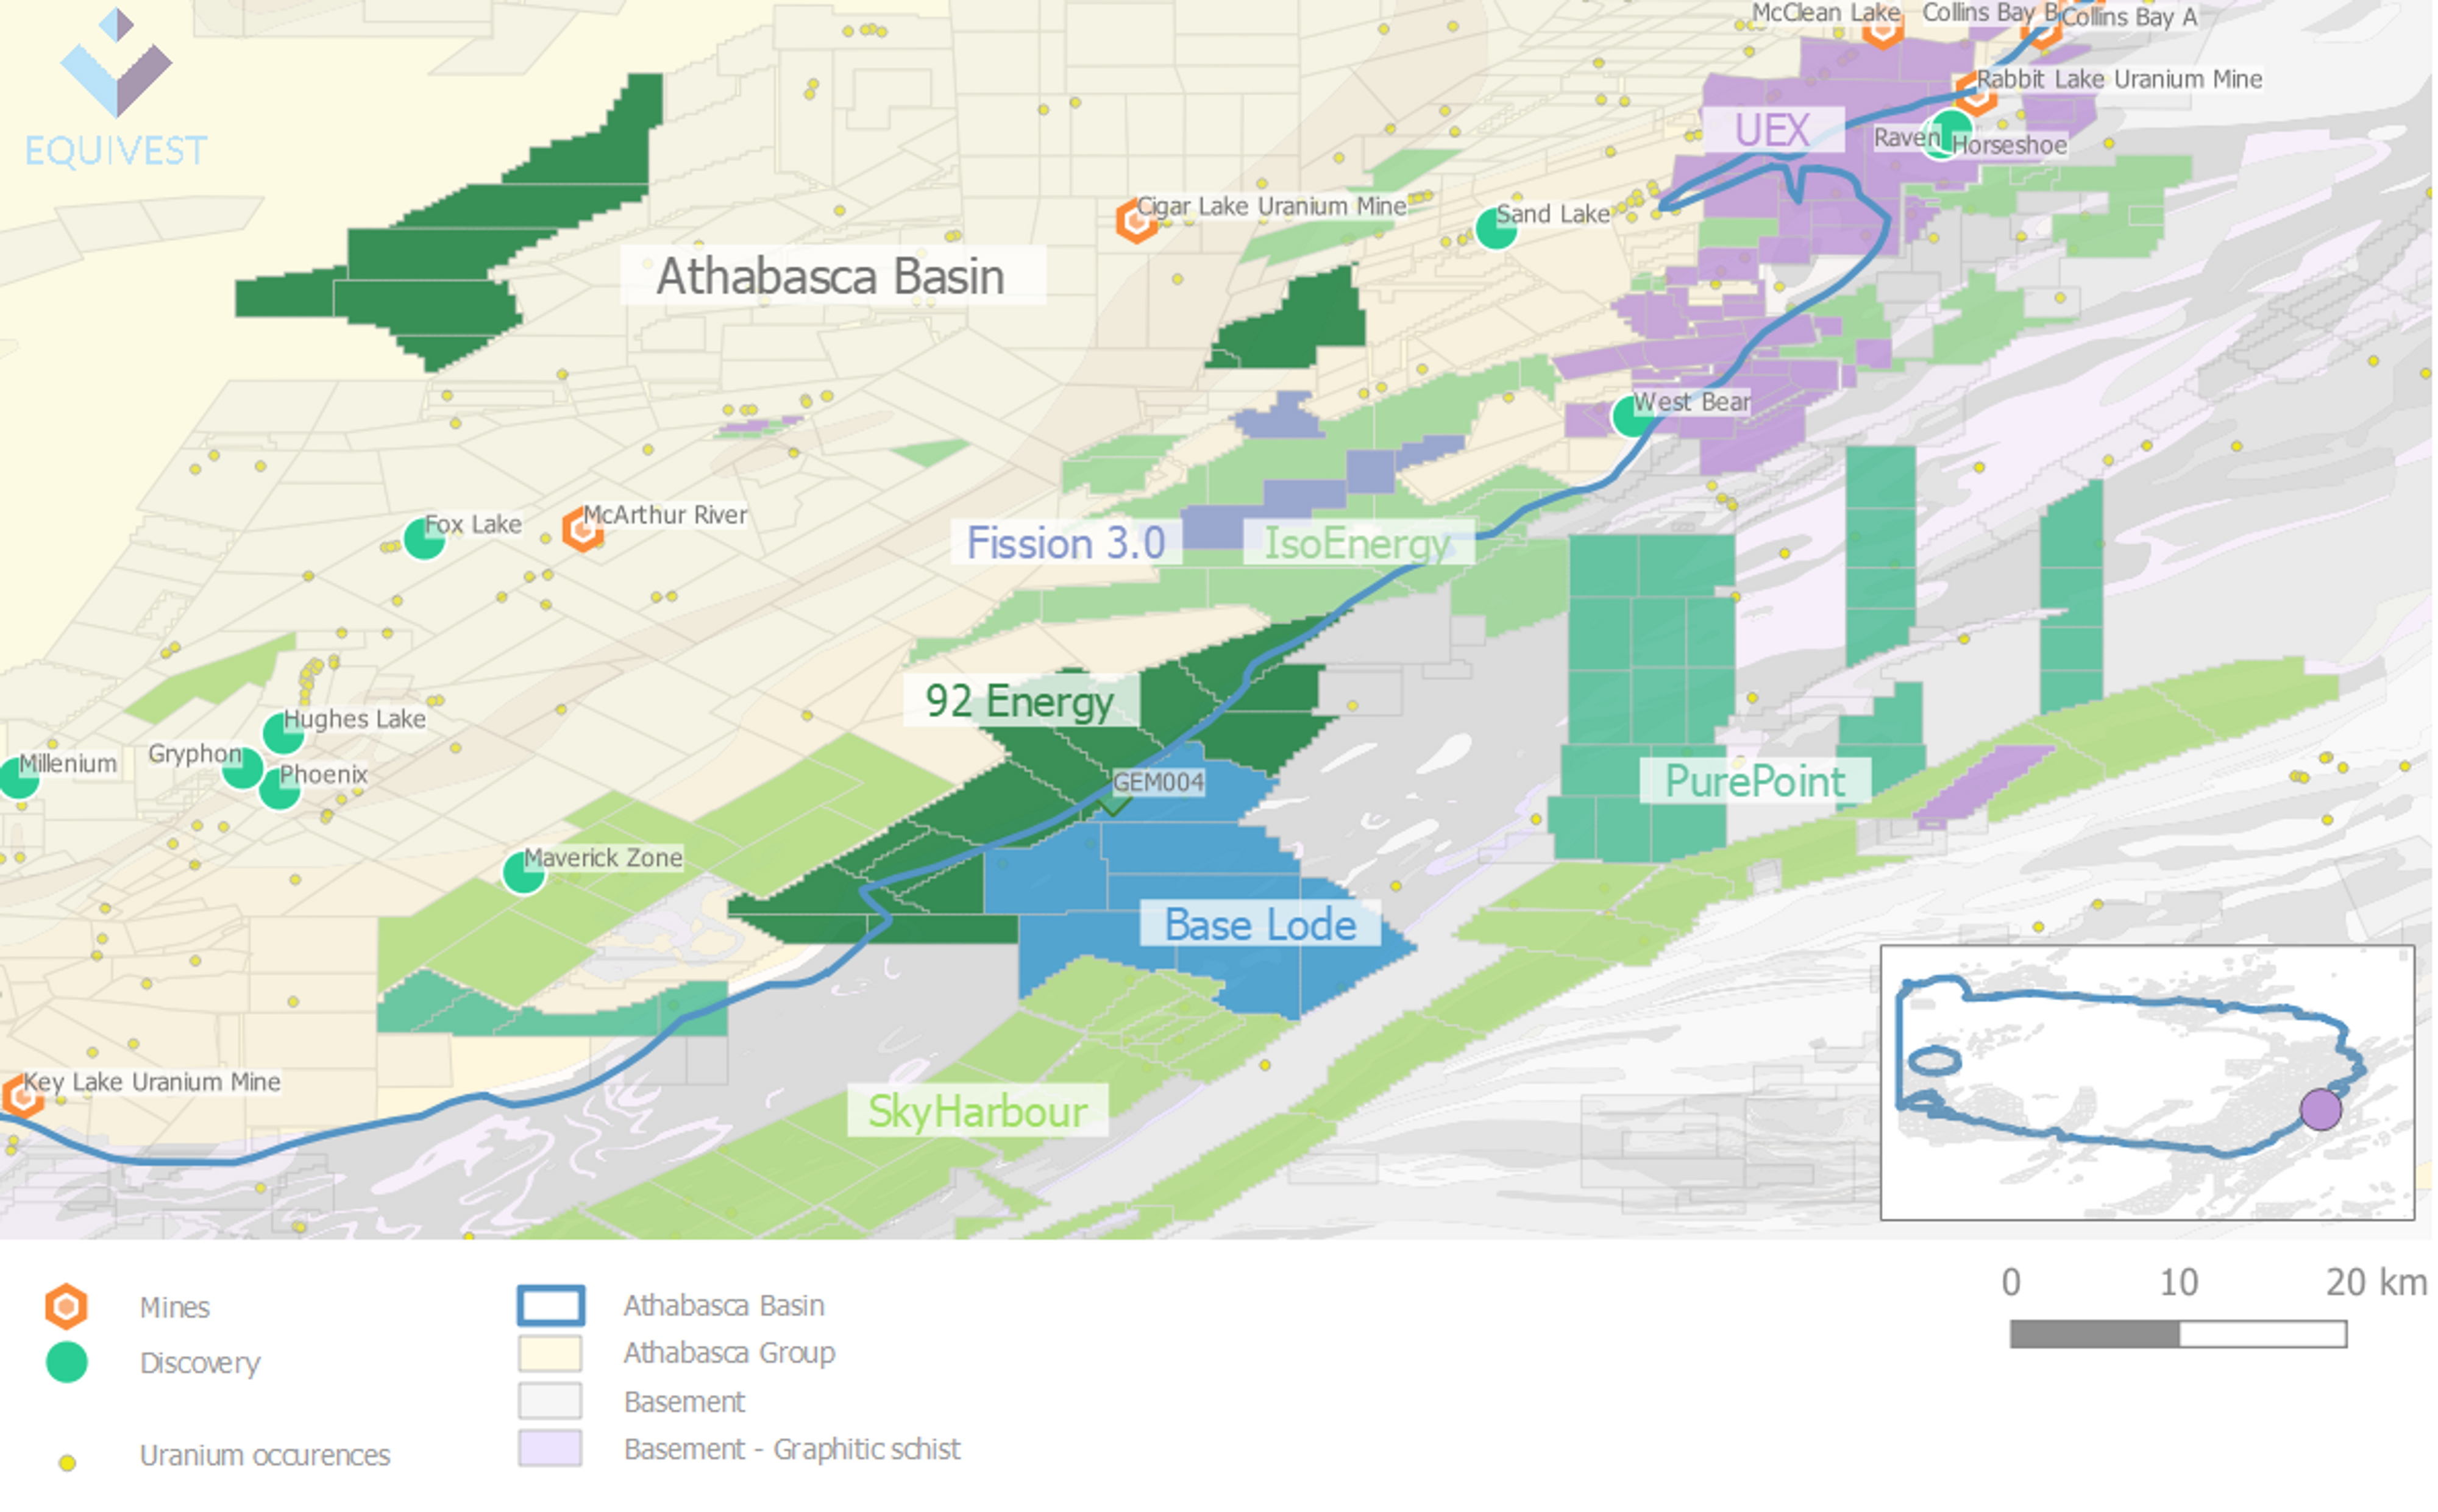Click the Mines legend hexagon icon
2438x1512 pixels.
pos(66,1306)
